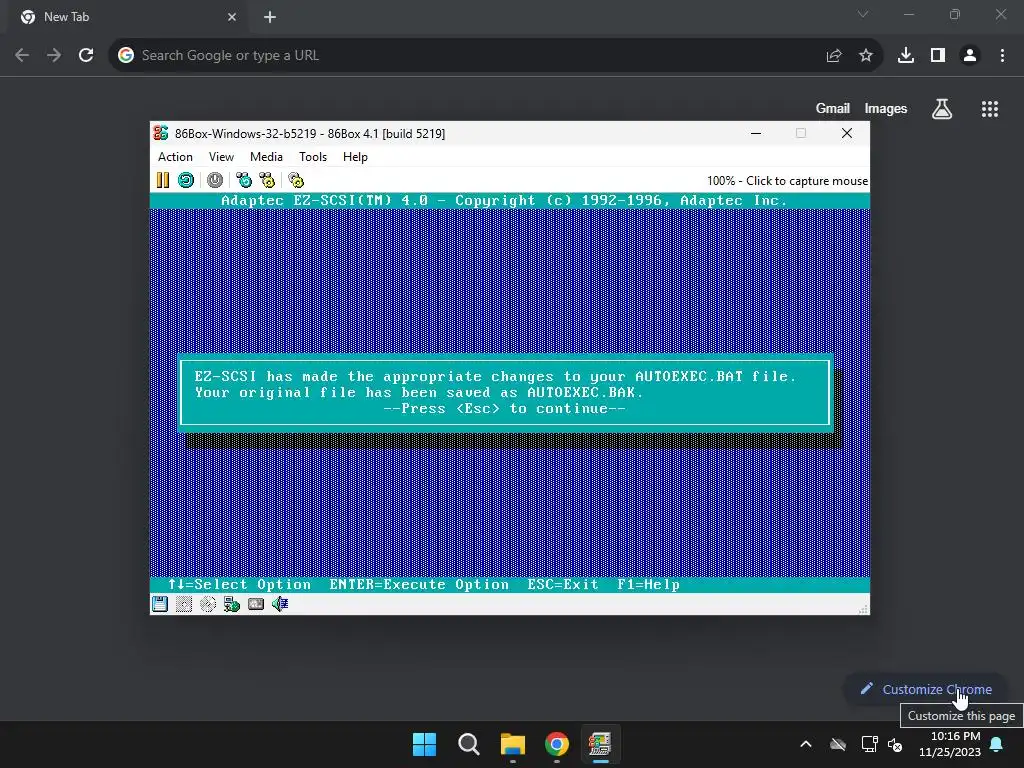Close the New Tab tab
Image resolution: width=1024 pixels, height=768 pixels.
click(x=232, y=17)
